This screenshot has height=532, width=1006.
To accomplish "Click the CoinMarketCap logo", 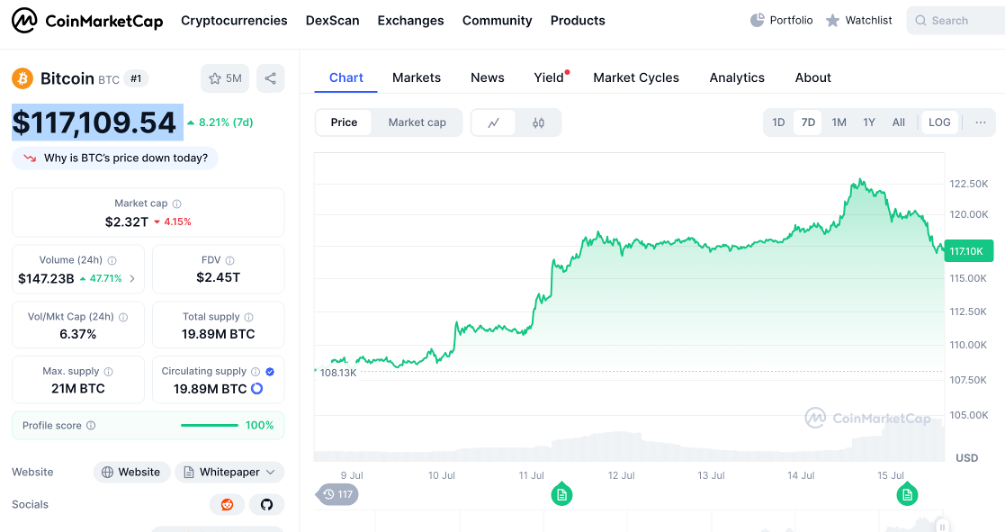I will [88, 20].
